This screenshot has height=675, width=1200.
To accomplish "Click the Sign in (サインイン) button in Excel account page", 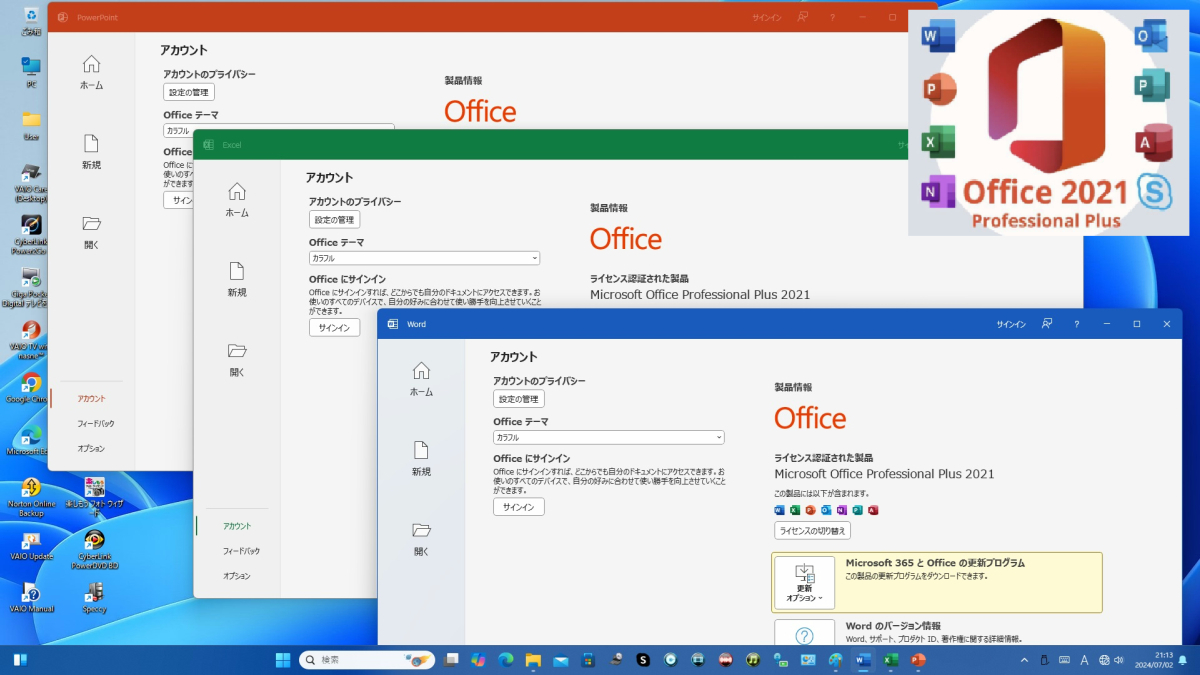I will pyautogui.click(x=334, y=328).
